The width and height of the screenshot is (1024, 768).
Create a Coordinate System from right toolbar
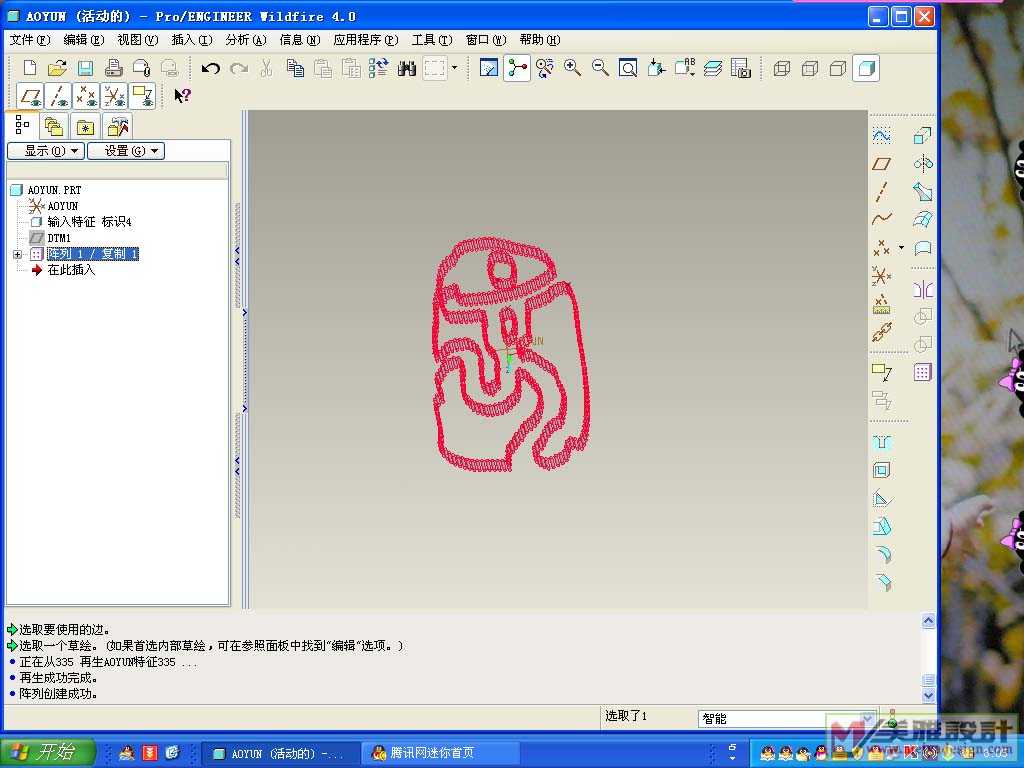pyautogui.click(x=882, y=276)
